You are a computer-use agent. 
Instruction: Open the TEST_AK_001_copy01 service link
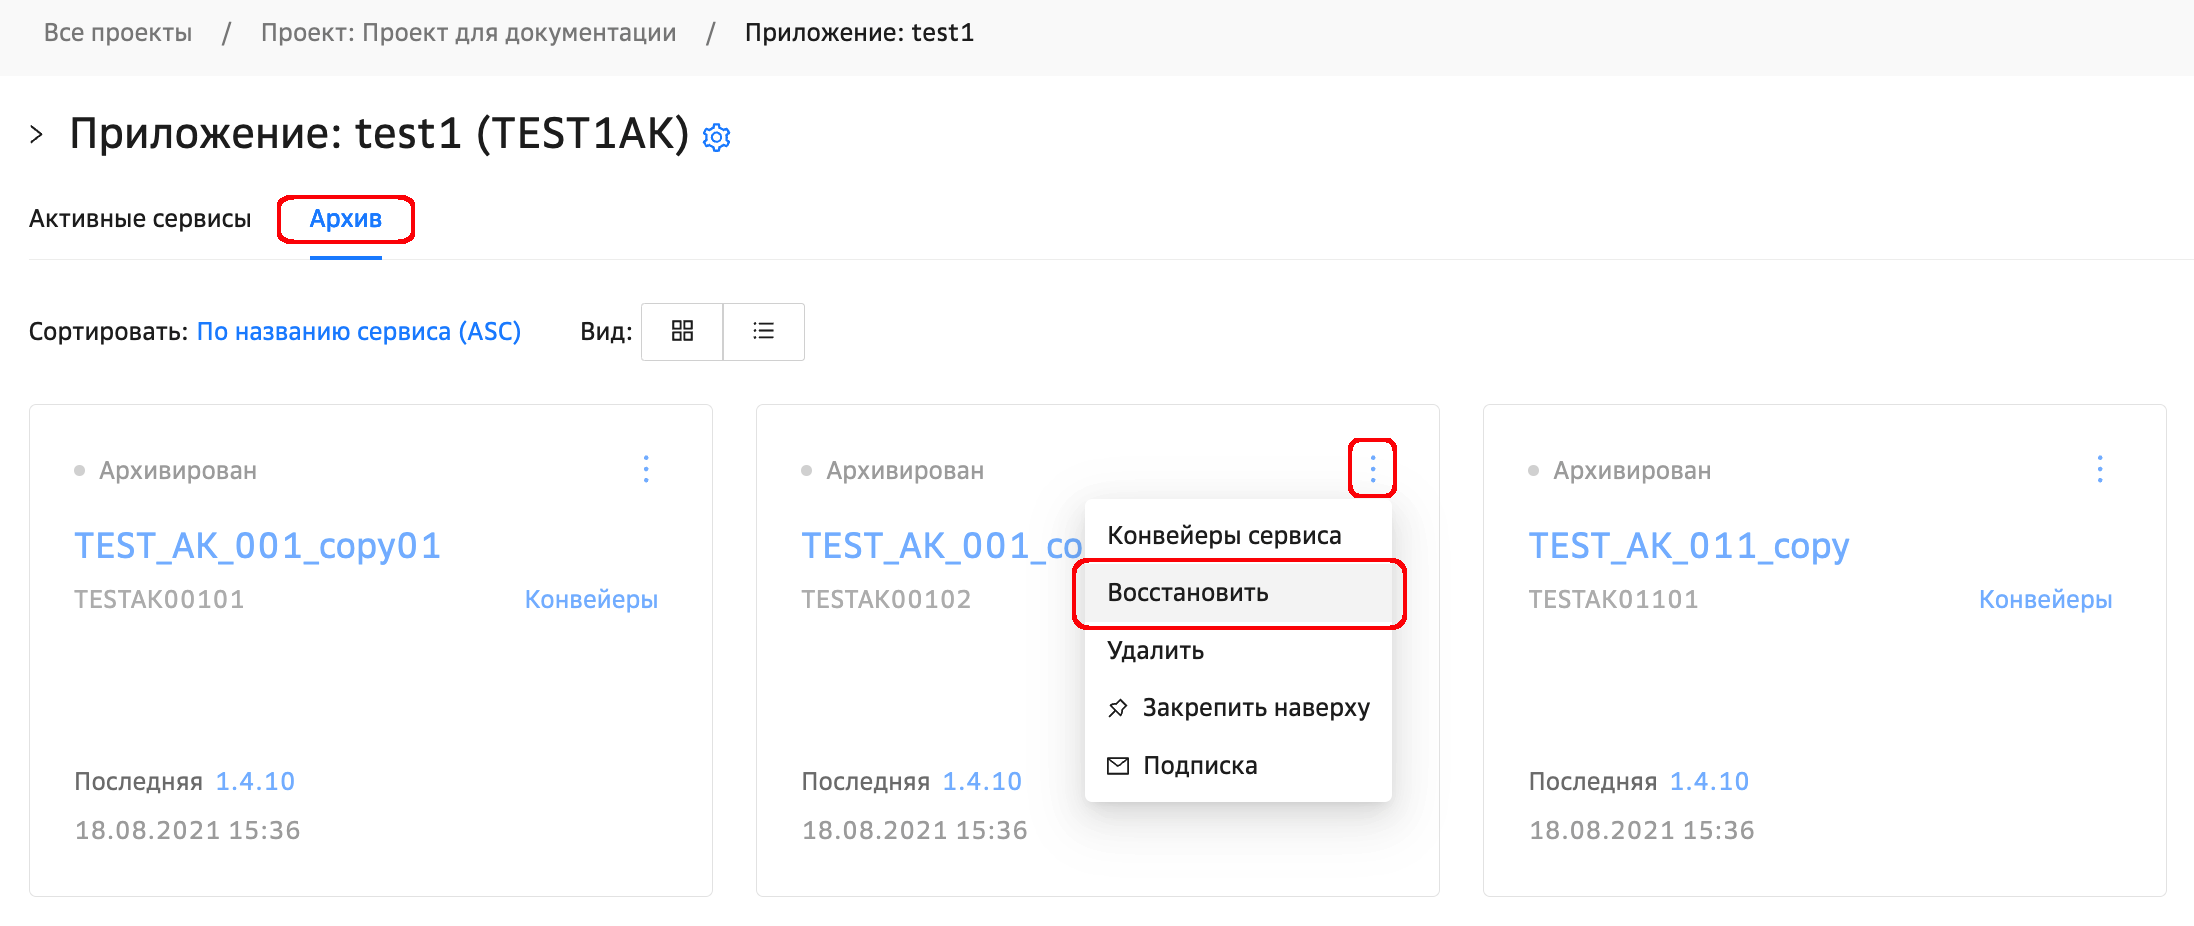[x=257, y=546]
